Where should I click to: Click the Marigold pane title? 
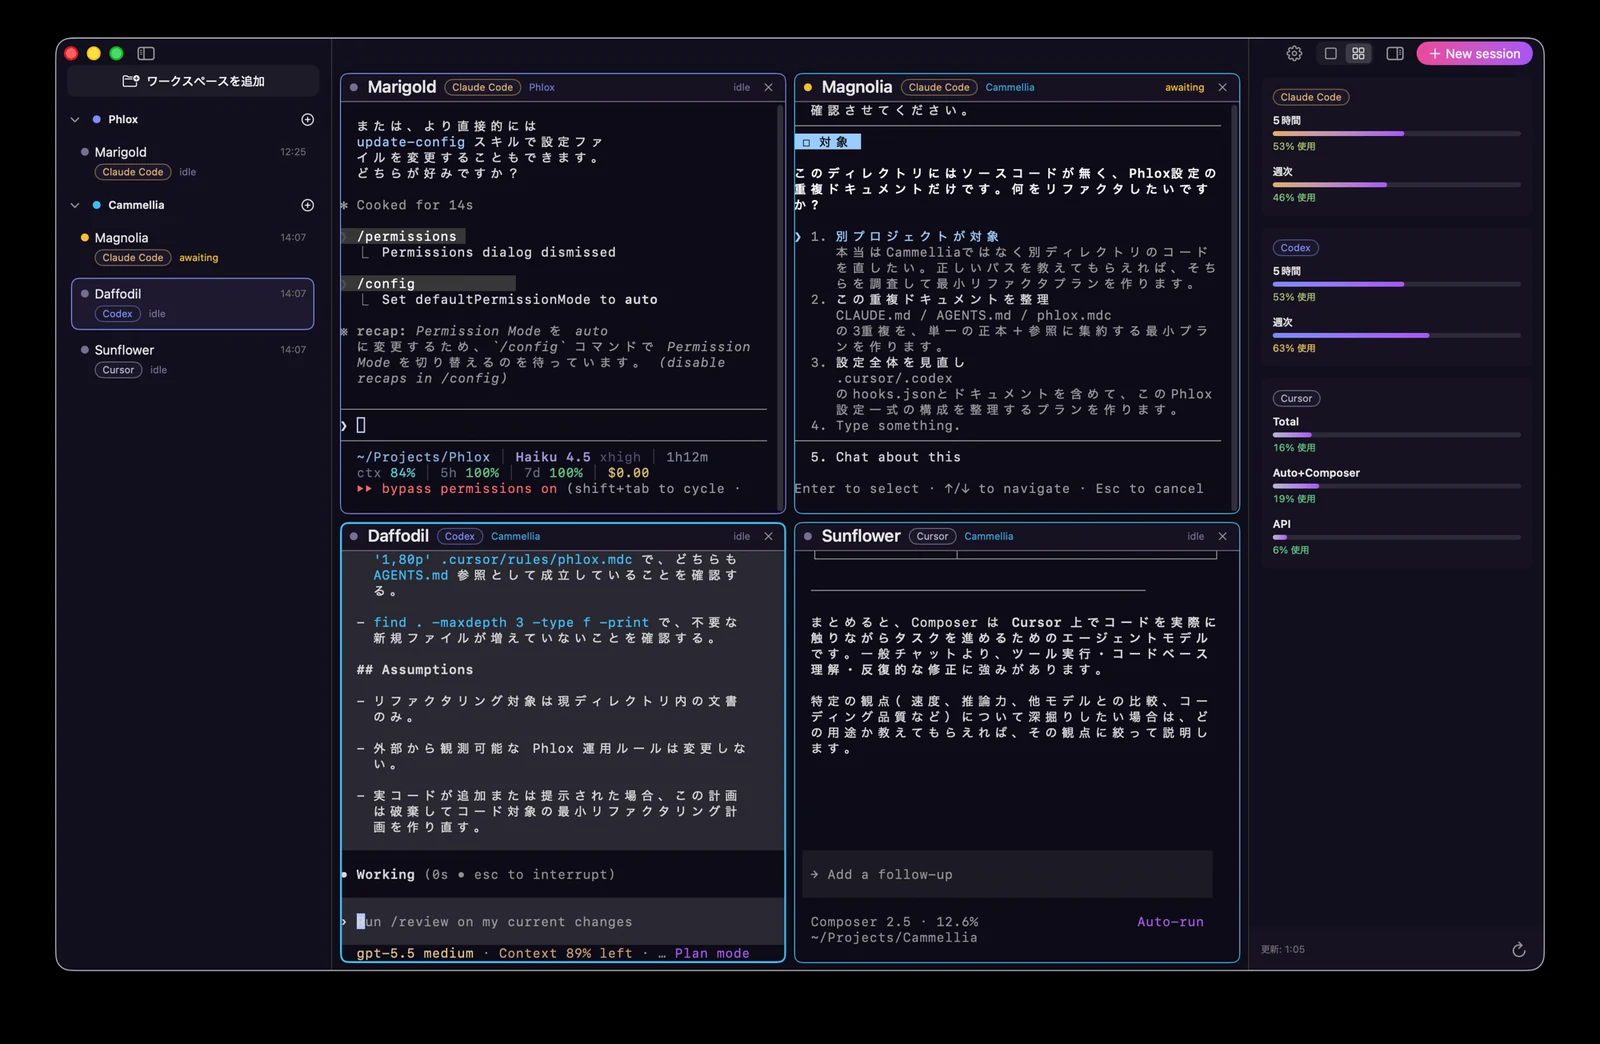pyautogui.click(x=402, y=87)
